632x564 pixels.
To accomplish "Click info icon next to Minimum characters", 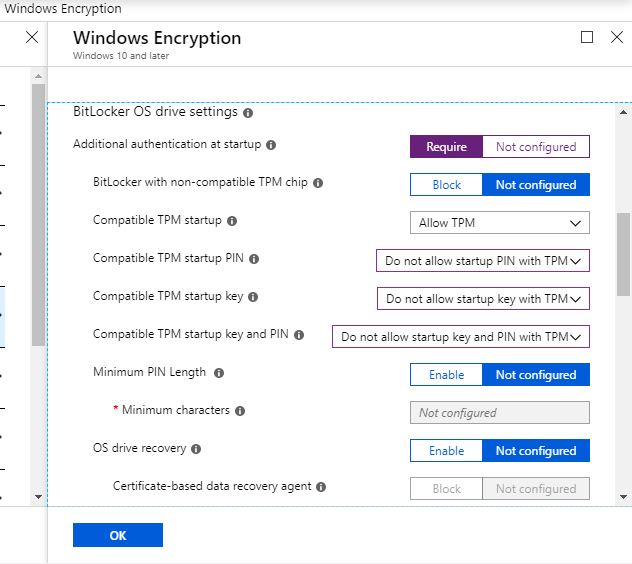I will pyautogui.click(x=240, y=411).
